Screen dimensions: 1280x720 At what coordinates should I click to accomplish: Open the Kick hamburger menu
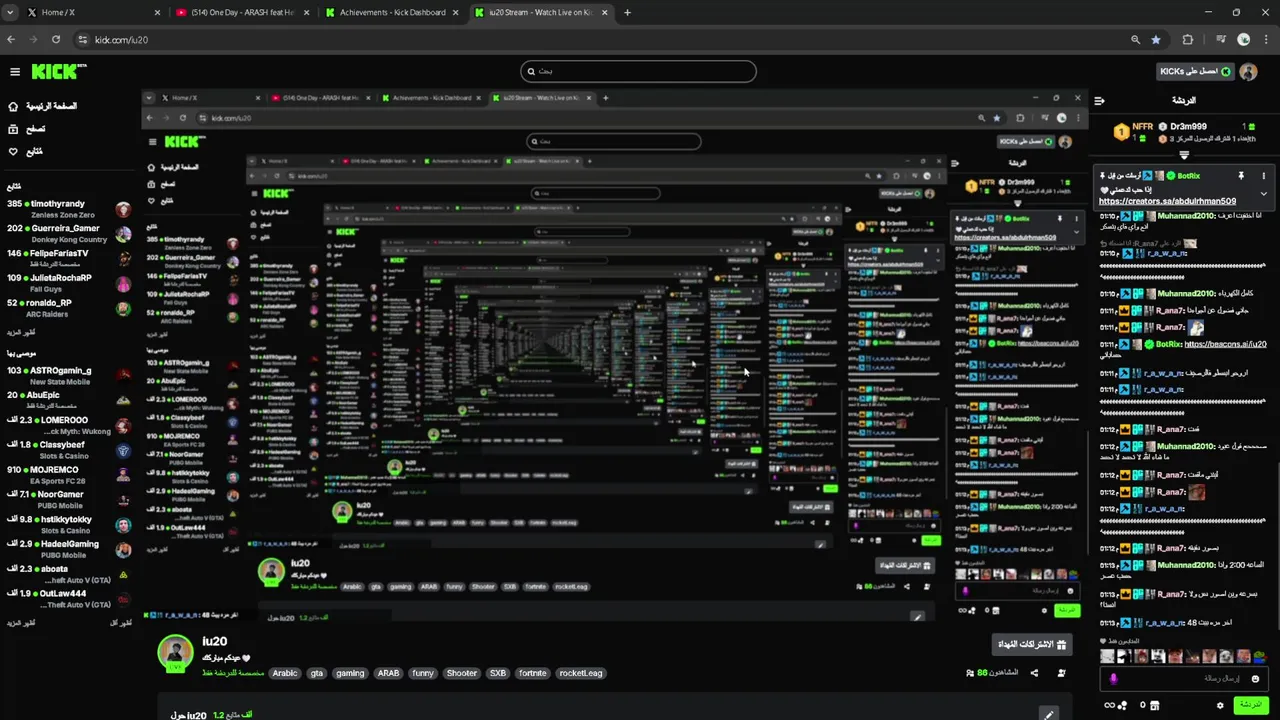(x=15, y=71)
